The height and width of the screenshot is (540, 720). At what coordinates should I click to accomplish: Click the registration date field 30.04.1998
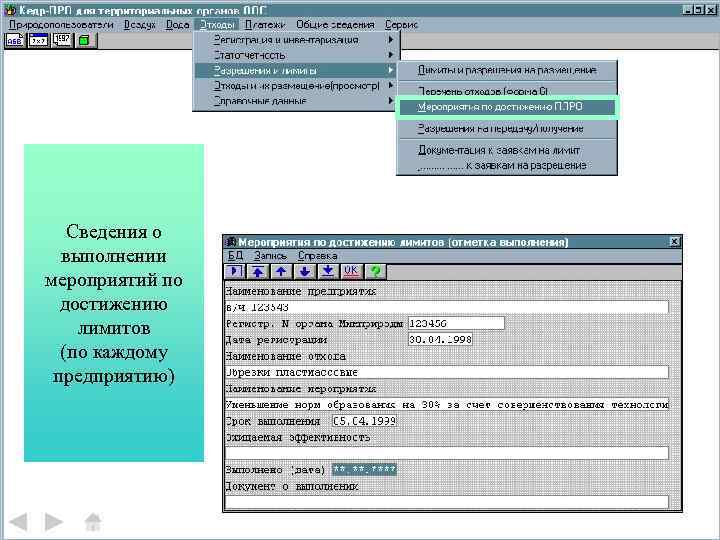(440, 340)
